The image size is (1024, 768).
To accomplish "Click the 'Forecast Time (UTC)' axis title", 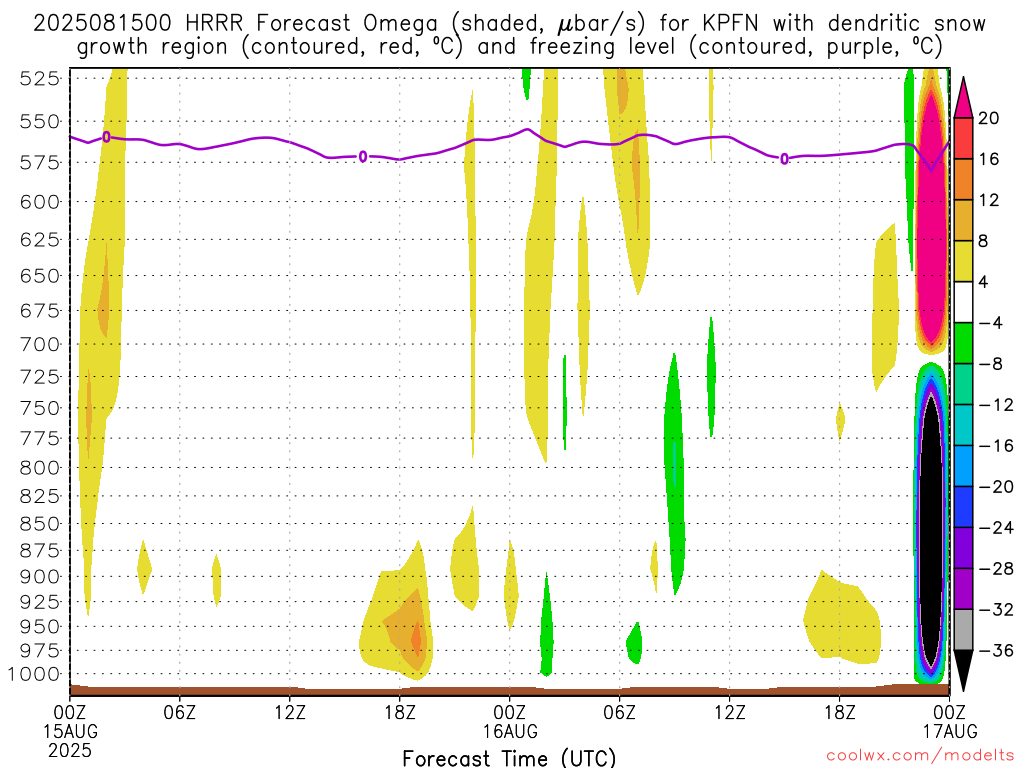I will [509, 758].
